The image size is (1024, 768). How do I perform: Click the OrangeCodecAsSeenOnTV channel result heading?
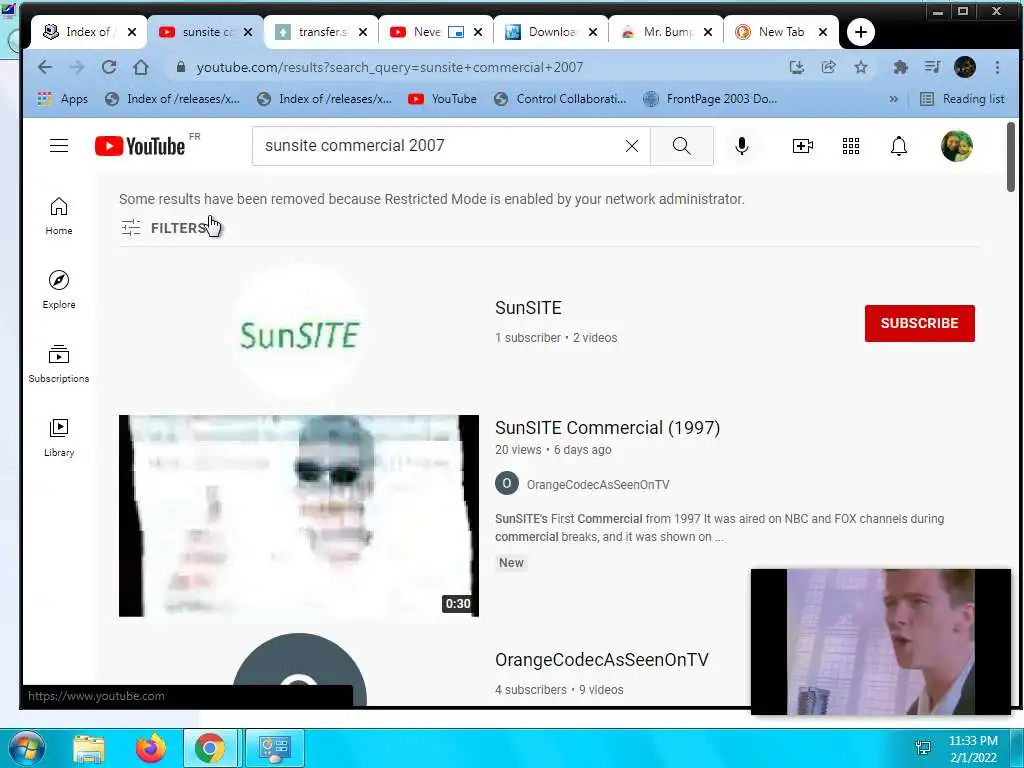click(x=601, y=660)
